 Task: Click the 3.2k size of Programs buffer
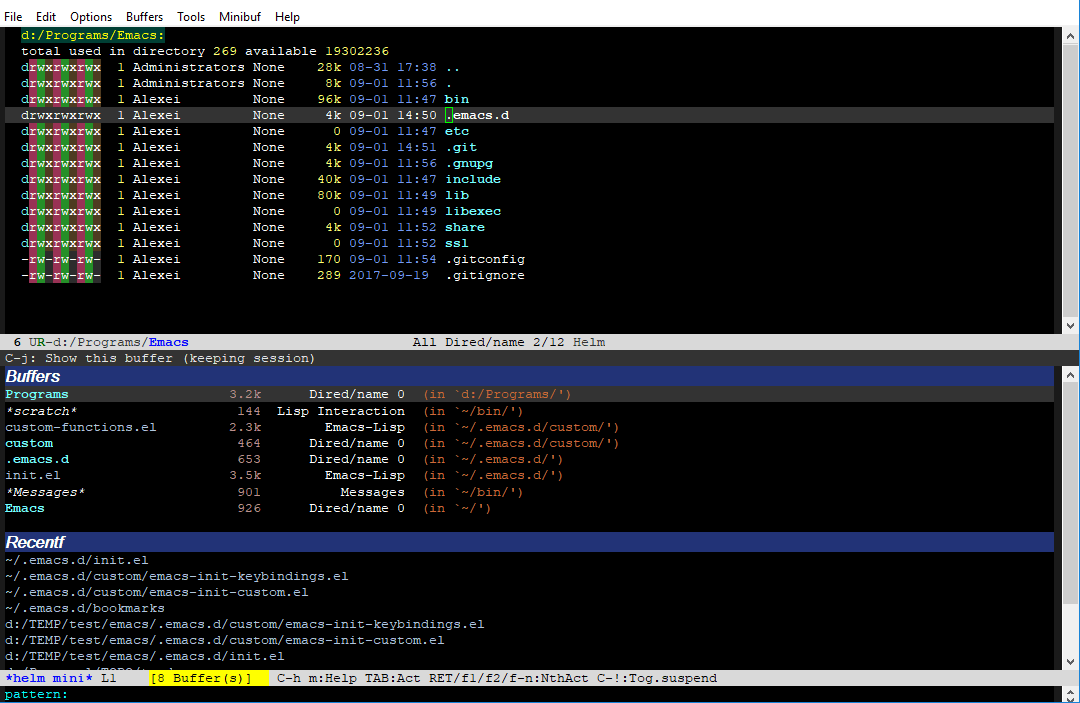tap(245, 395)
